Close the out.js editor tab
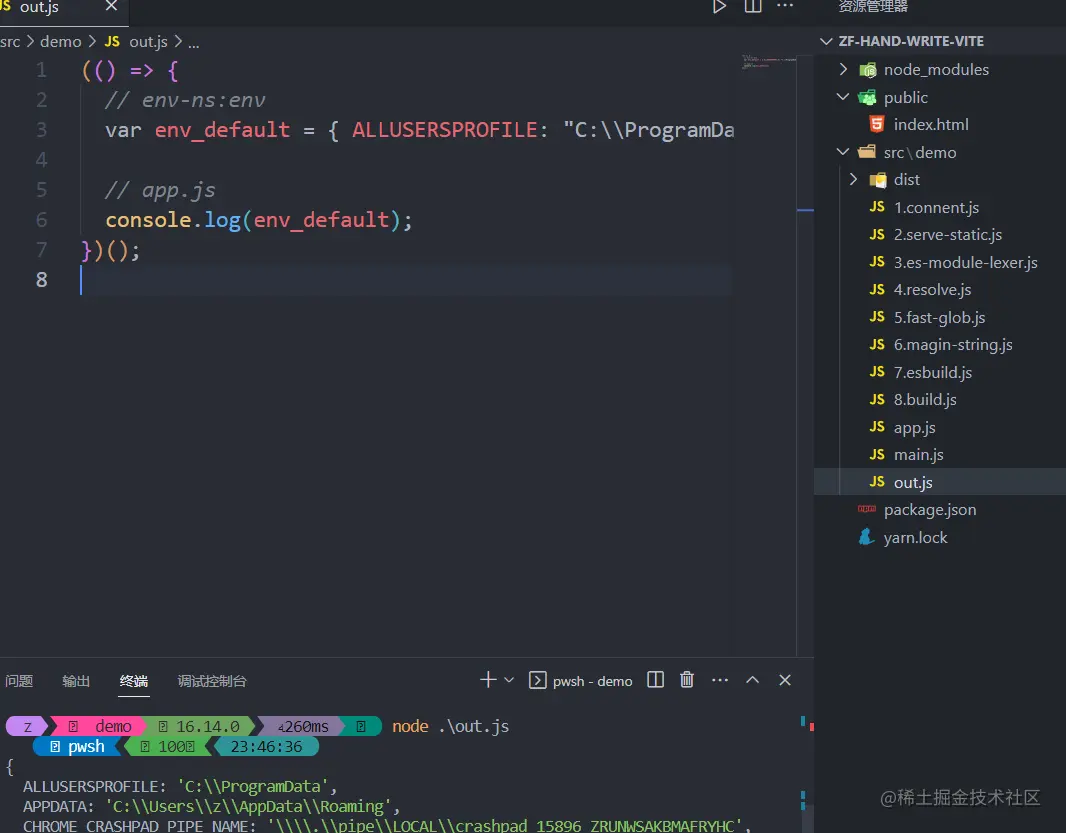This screenshot has height=833, width=1066. pos(111,6)
